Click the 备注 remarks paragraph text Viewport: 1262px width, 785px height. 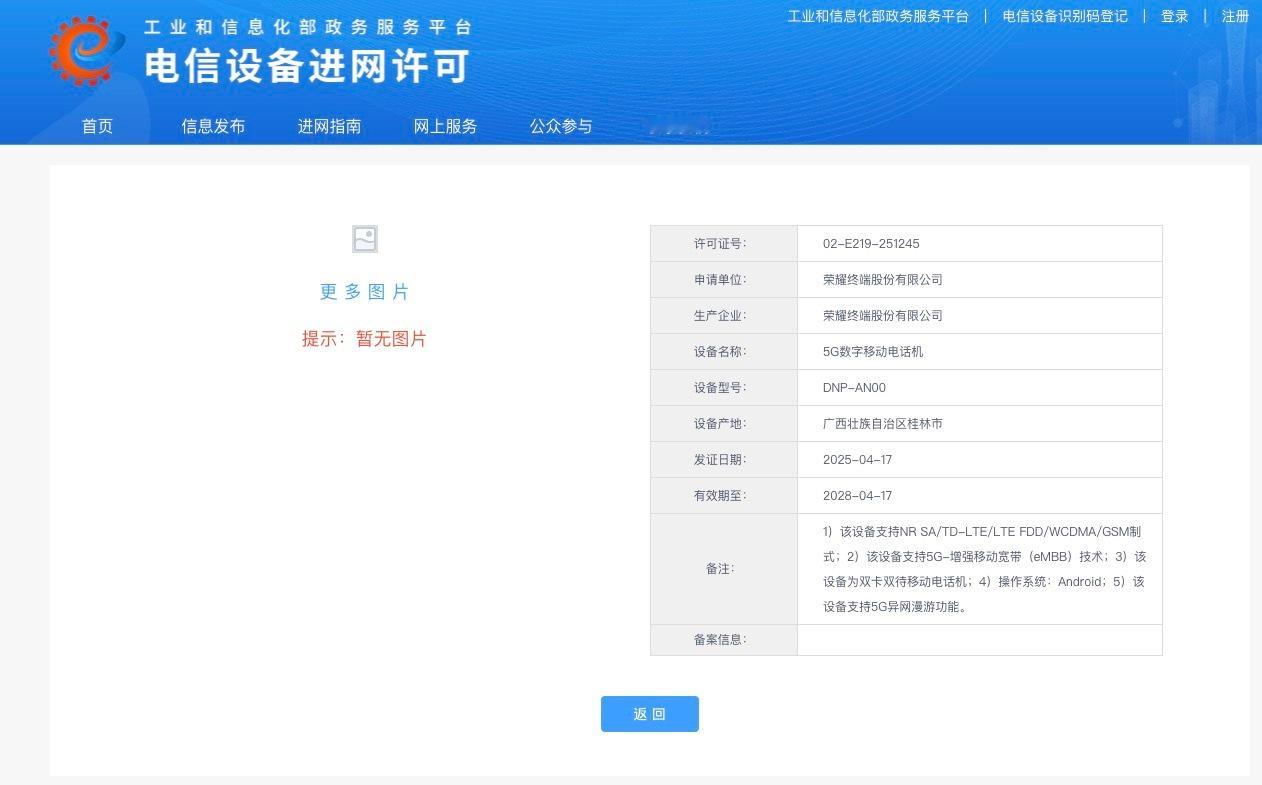tap(984, 569)
